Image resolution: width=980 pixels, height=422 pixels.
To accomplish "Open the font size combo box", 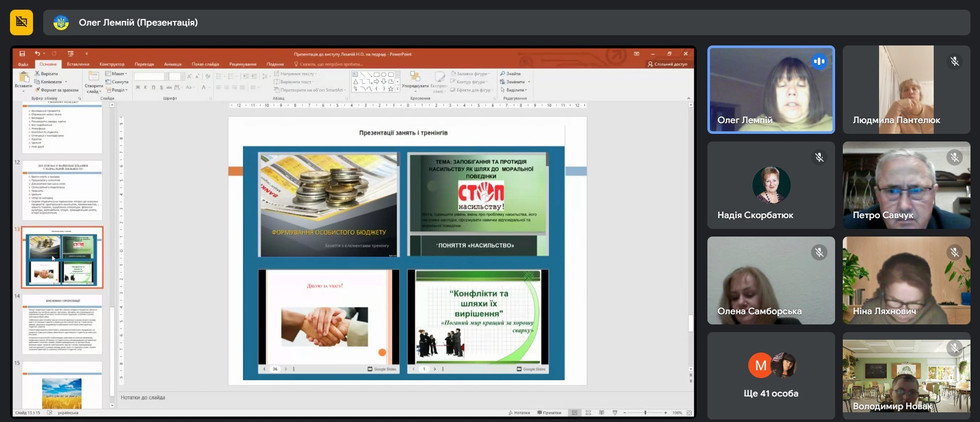I will click(176, 76).
